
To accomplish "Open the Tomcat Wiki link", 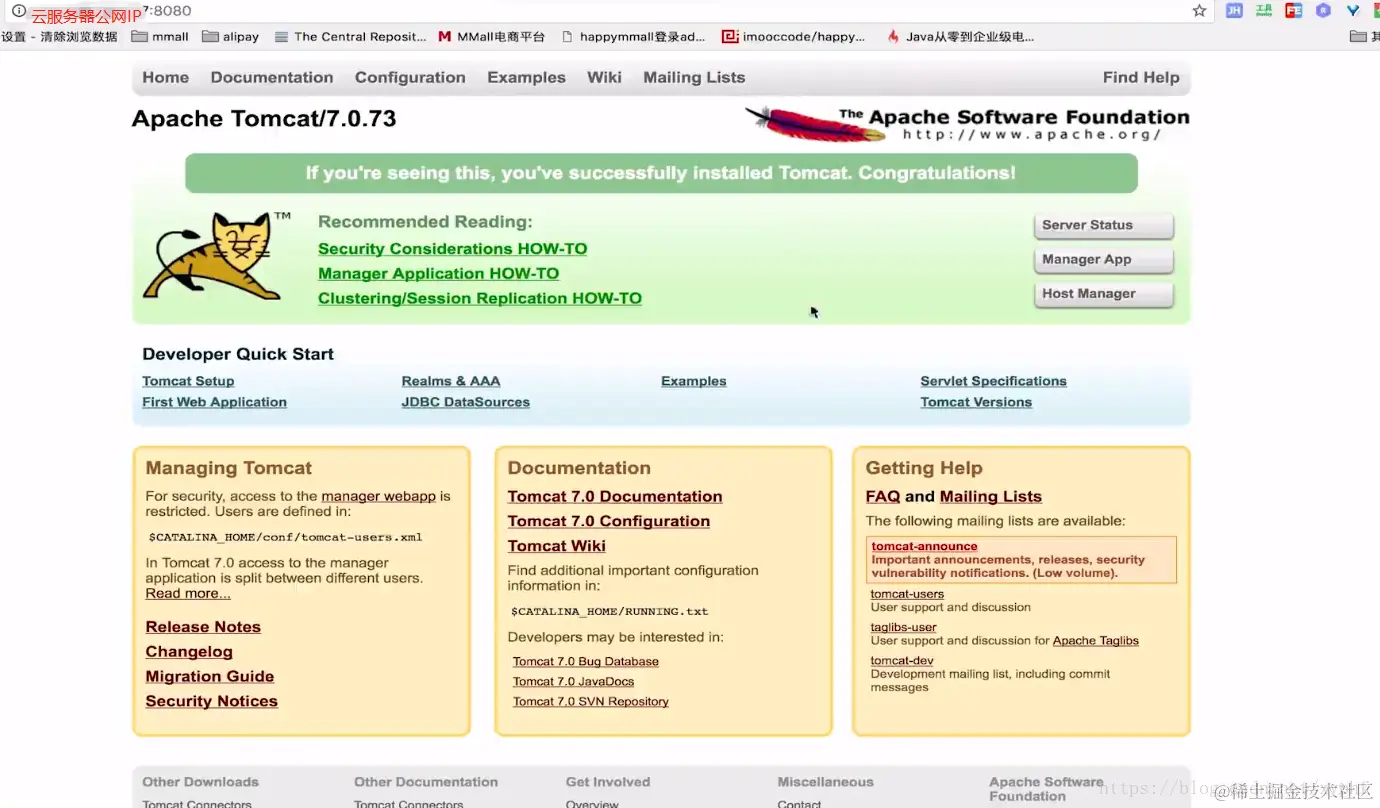I will 556,546.
